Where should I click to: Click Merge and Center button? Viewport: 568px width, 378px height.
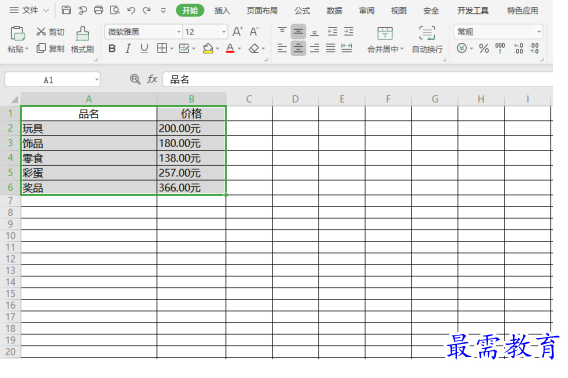[385, 39]
